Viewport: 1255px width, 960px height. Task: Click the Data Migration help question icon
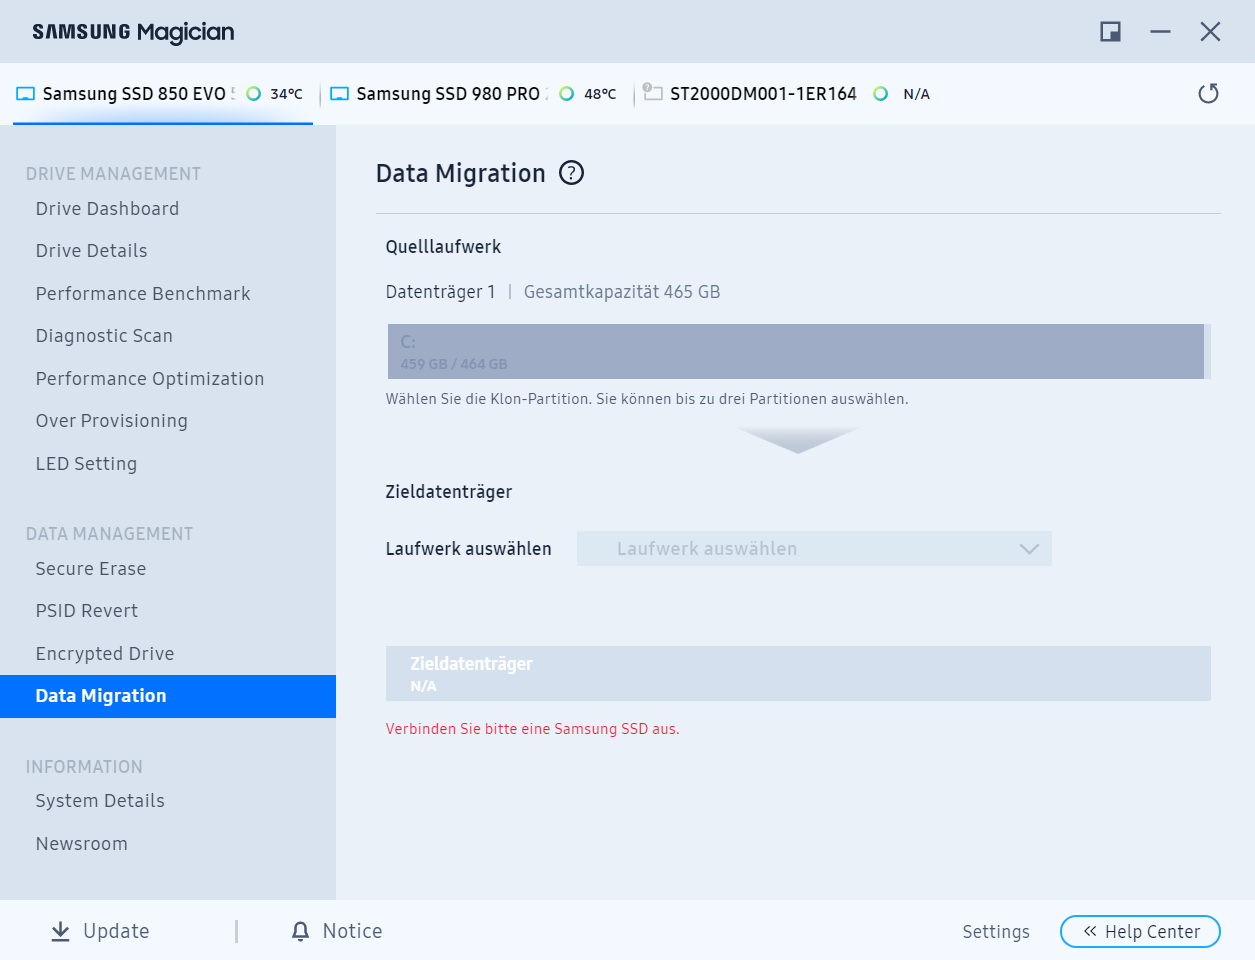(571, 173)
